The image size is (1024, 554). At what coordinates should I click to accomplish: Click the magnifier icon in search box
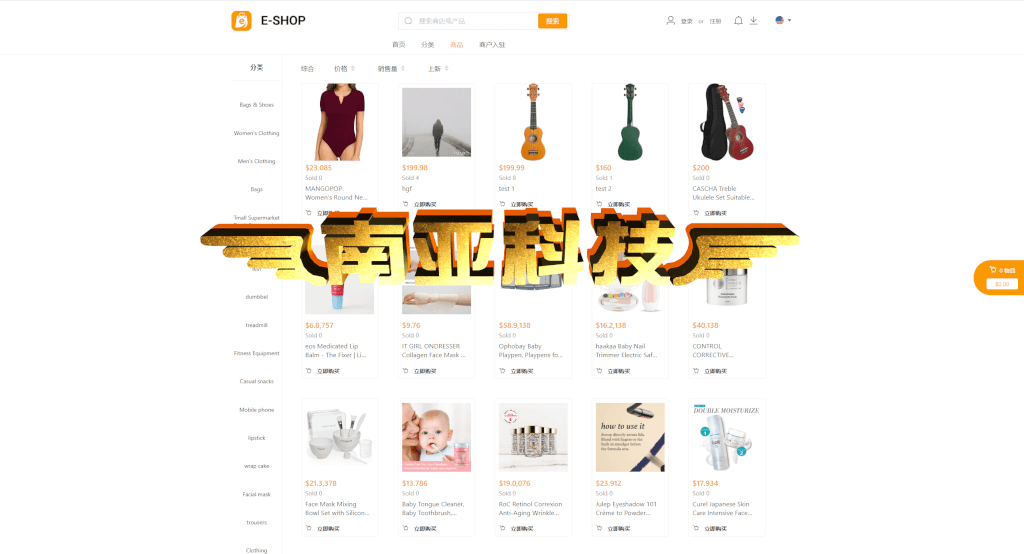point(408,21)
